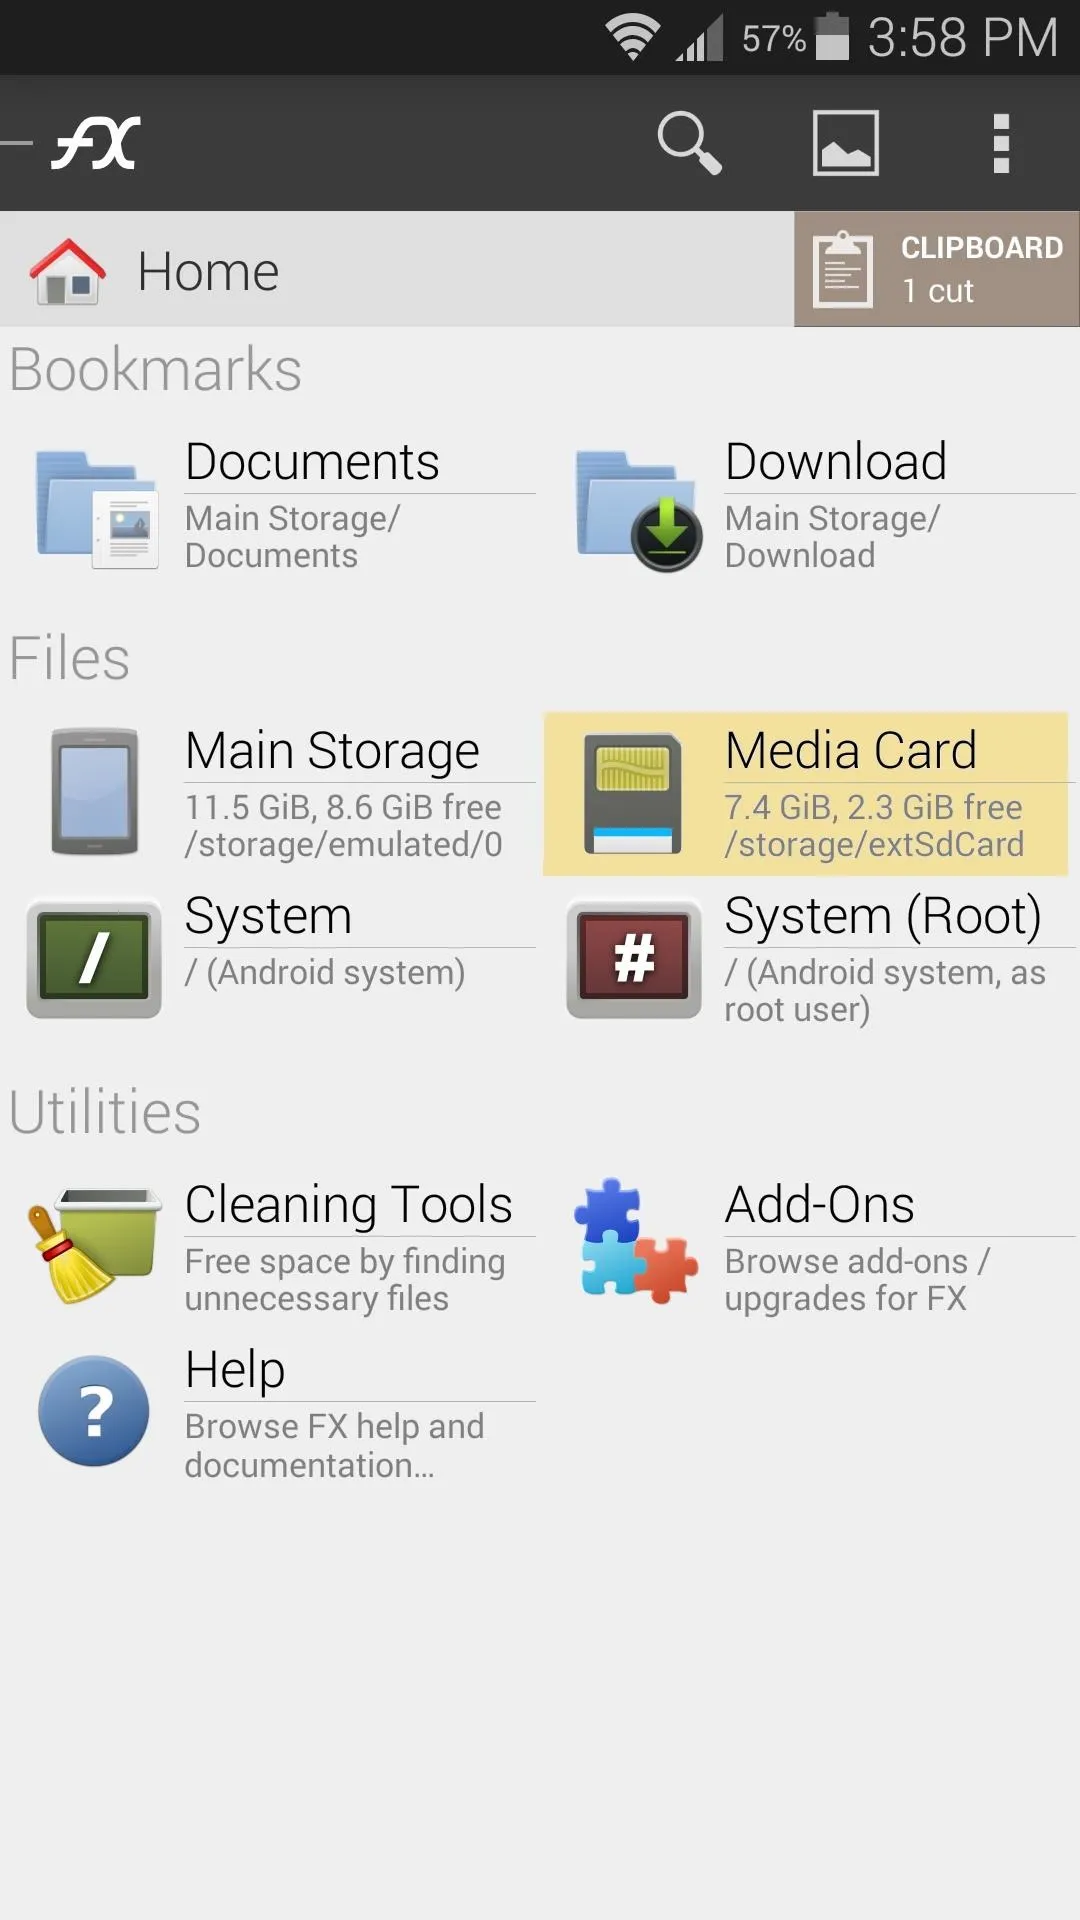Image resolution: width=1080 pixels, height=1920 pixels.
Task: Tap the Wi-Fi status bar icon
Action: coord(632,38)
